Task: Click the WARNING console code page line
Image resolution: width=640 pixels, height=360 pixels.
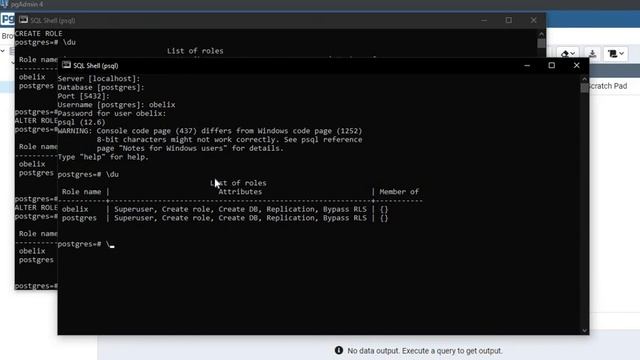Action: [x=210, y=131]
